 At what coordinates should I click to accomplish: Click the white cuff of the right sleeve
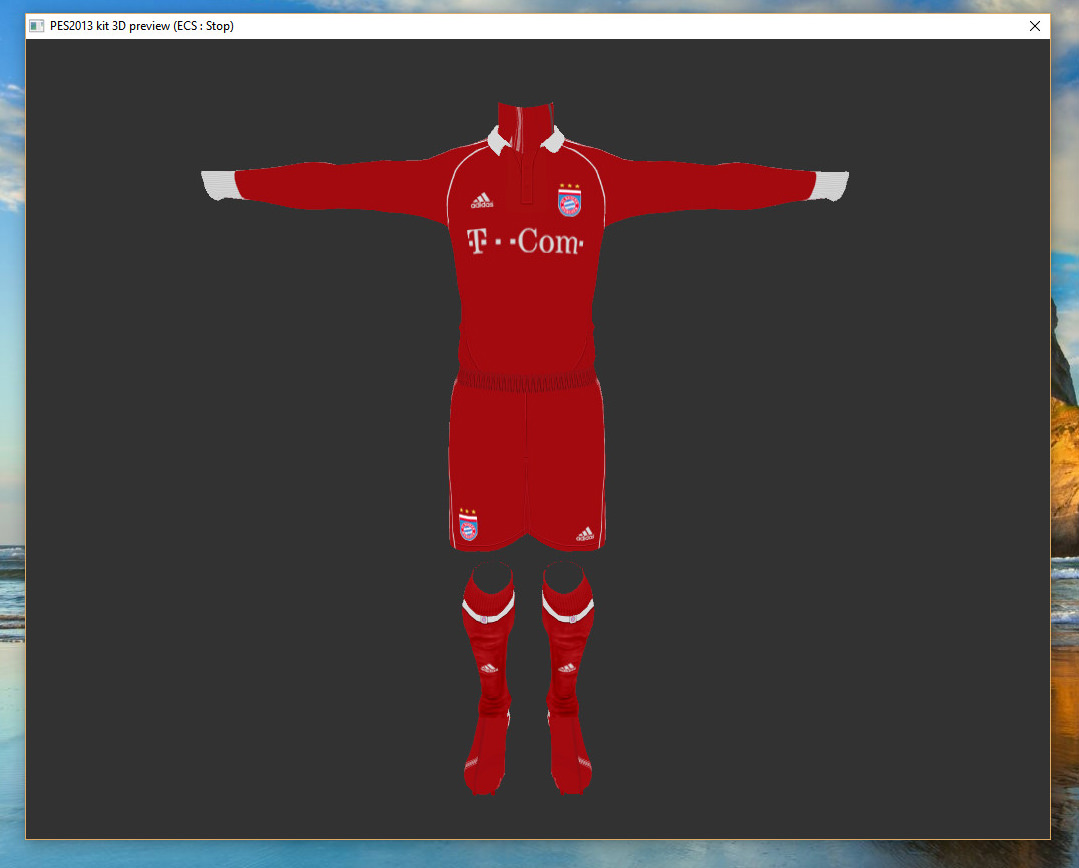pos(831,186)
